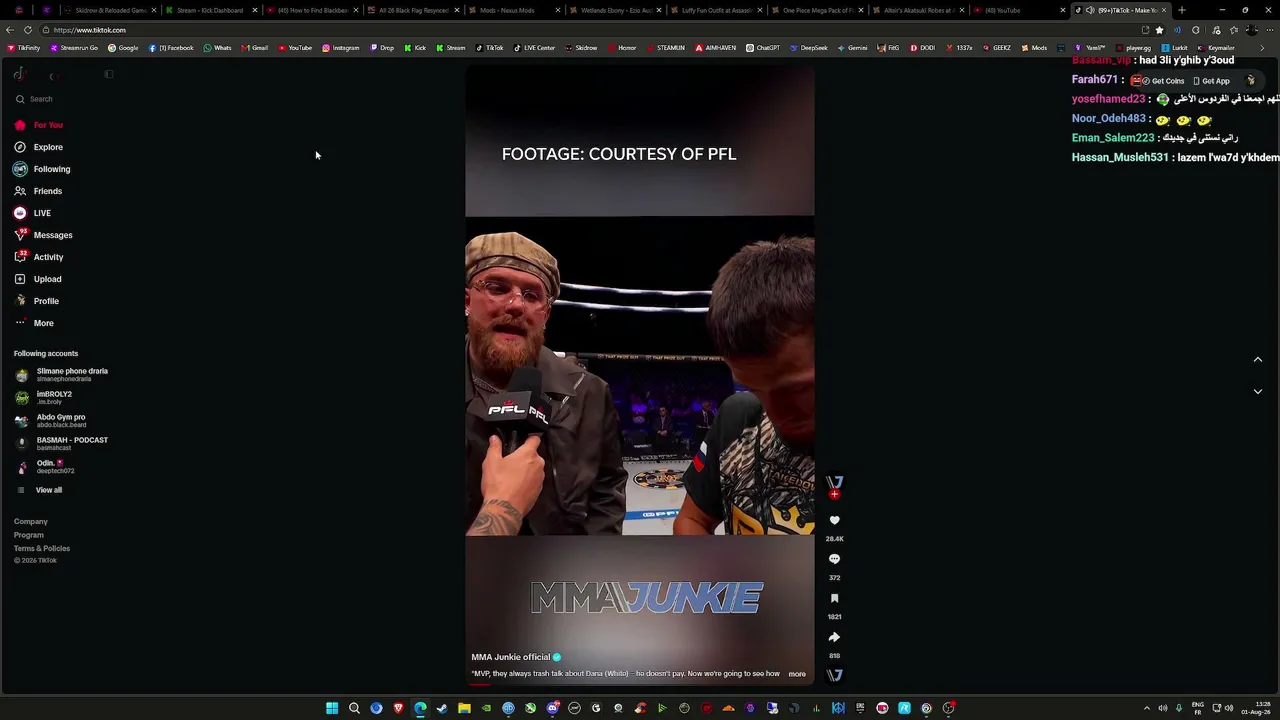Open MMA Junkie official profile name
Viewport: 1280px width, 720px height.
[x=511, y=657]
